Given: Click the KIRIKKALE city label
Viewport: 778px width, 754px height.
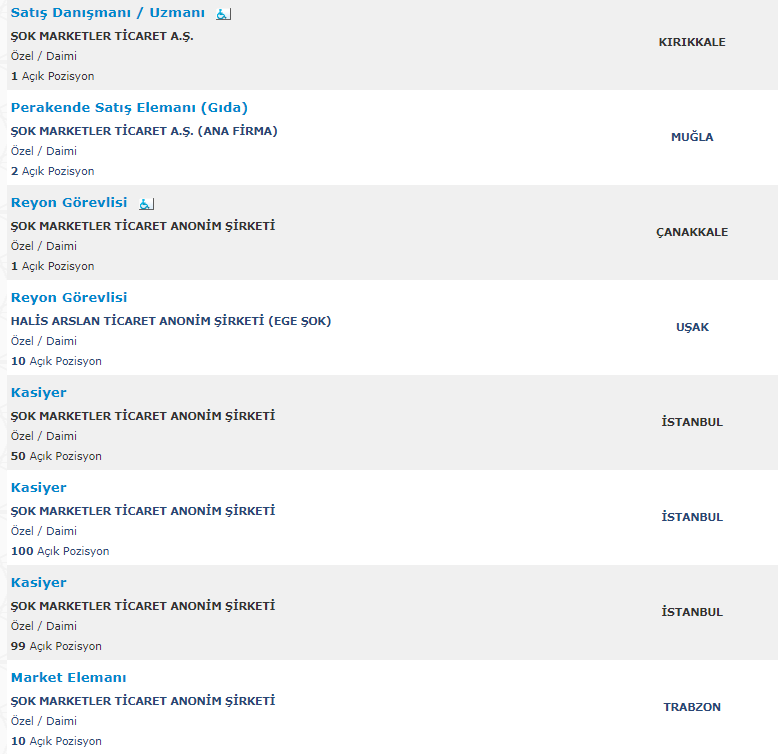Looking at the screenshot, I should click(x=692, y=42).
